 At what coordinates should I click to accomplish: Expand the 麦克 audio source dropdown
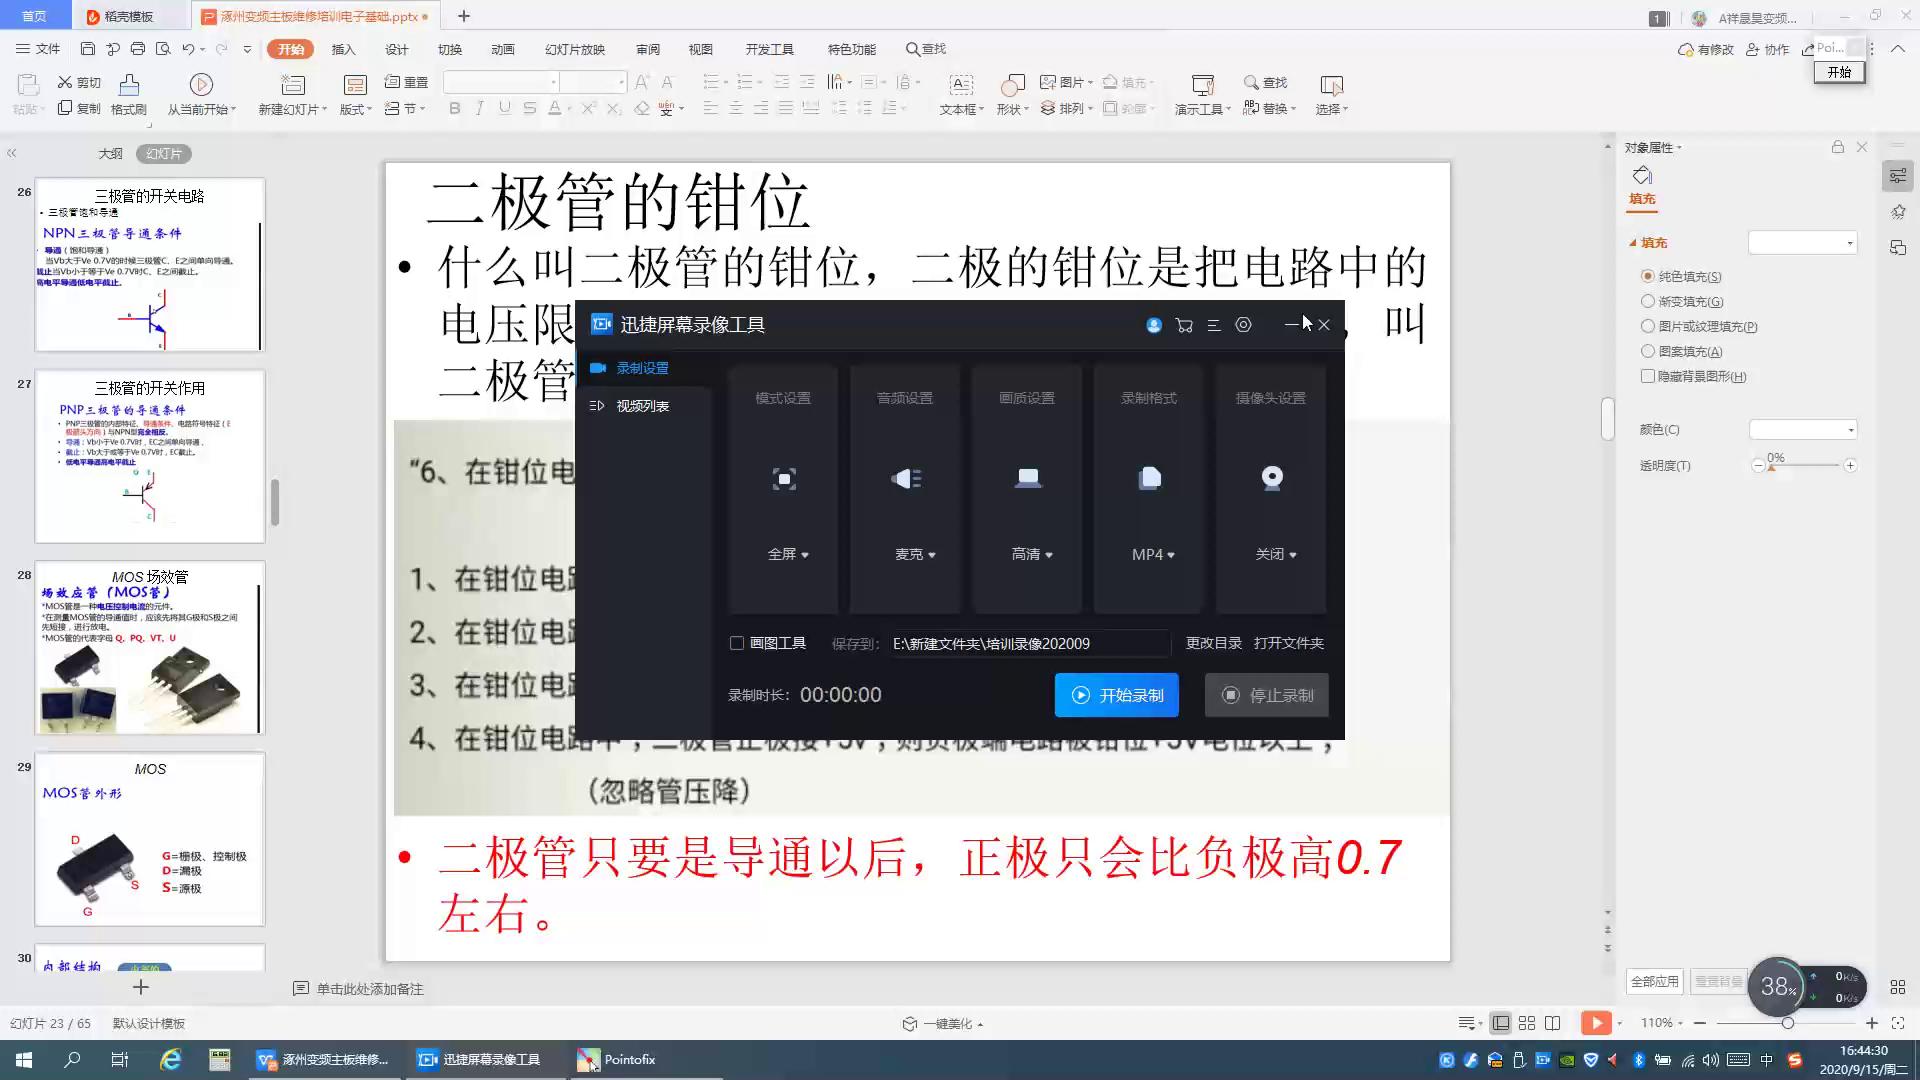[915, 554]
